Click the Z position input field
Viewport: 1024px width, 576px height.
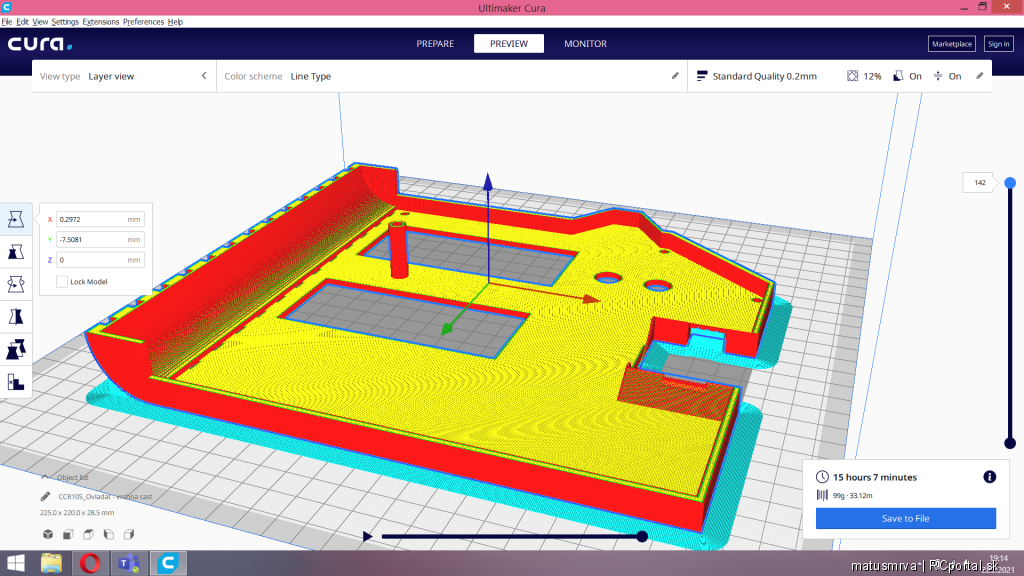(100, 260)
